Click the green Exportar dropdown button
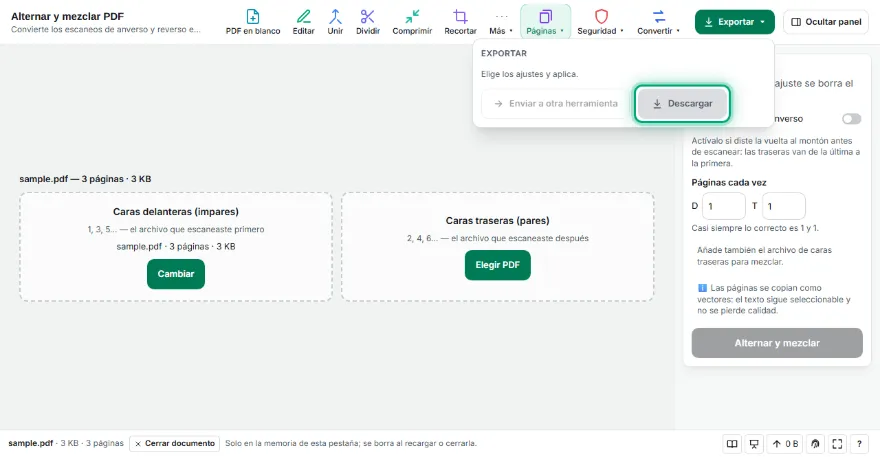This screenshot has width=880, height=457. (x=734, y=22)
